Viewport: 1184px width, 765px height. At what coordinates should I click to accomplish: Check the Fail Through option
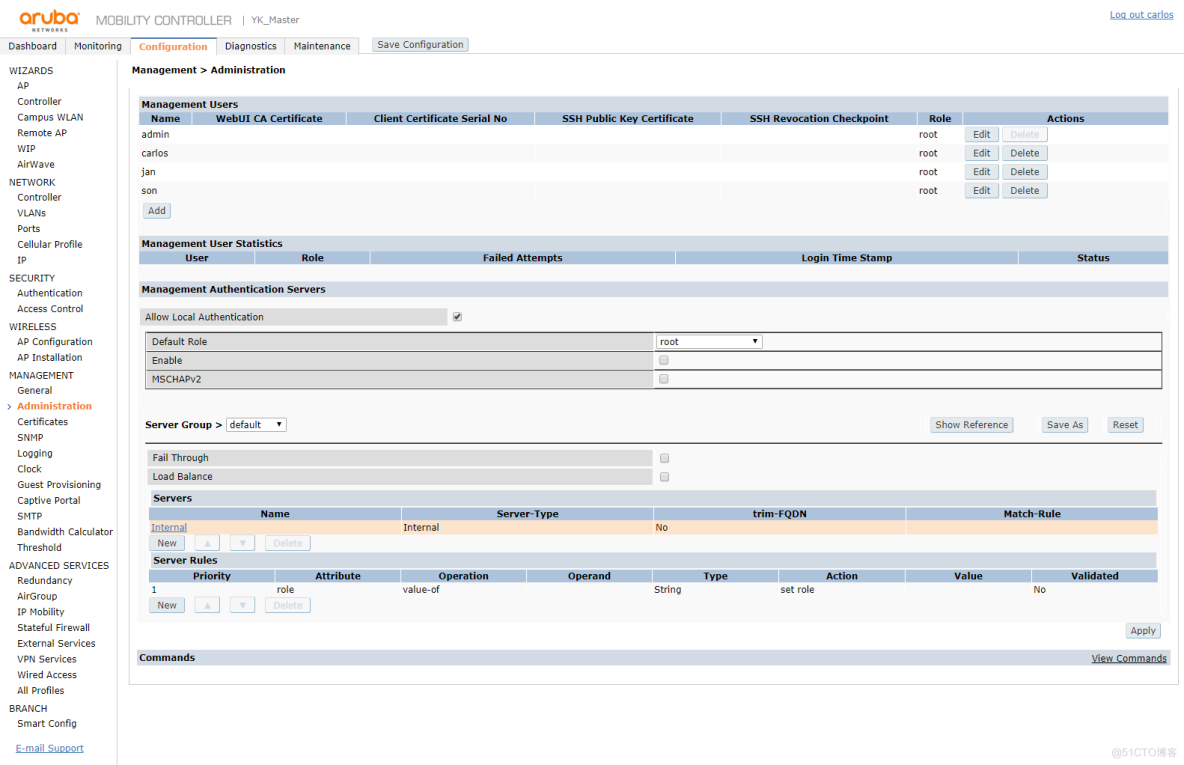[x=664, y=458]
